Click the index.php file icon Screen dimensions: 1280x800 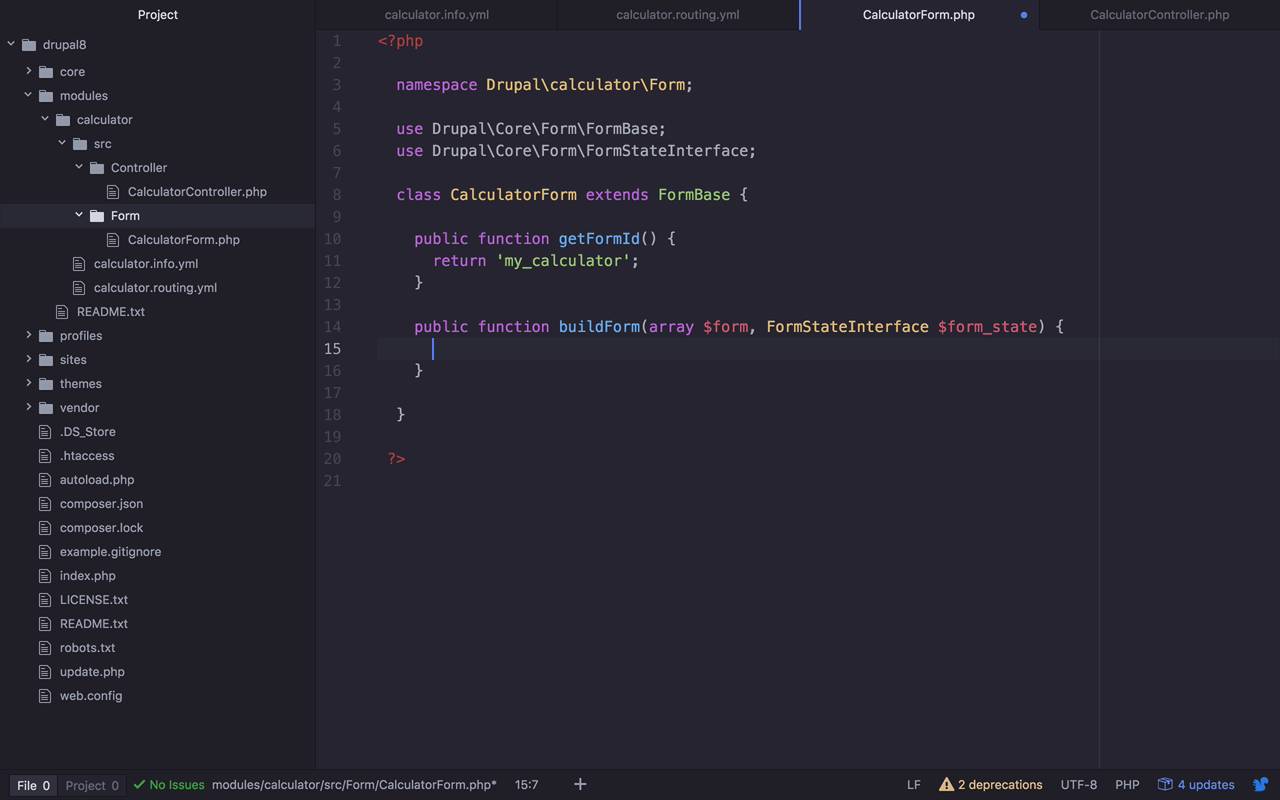click(44, 575)
